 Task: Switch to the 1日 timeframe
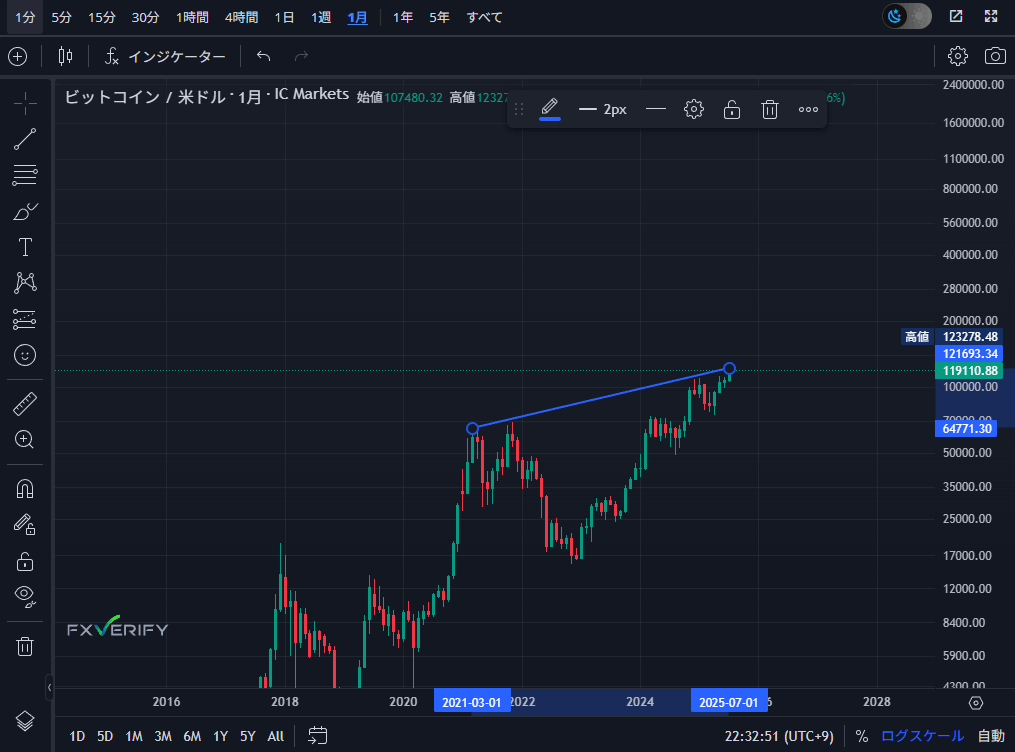point(284,17)
